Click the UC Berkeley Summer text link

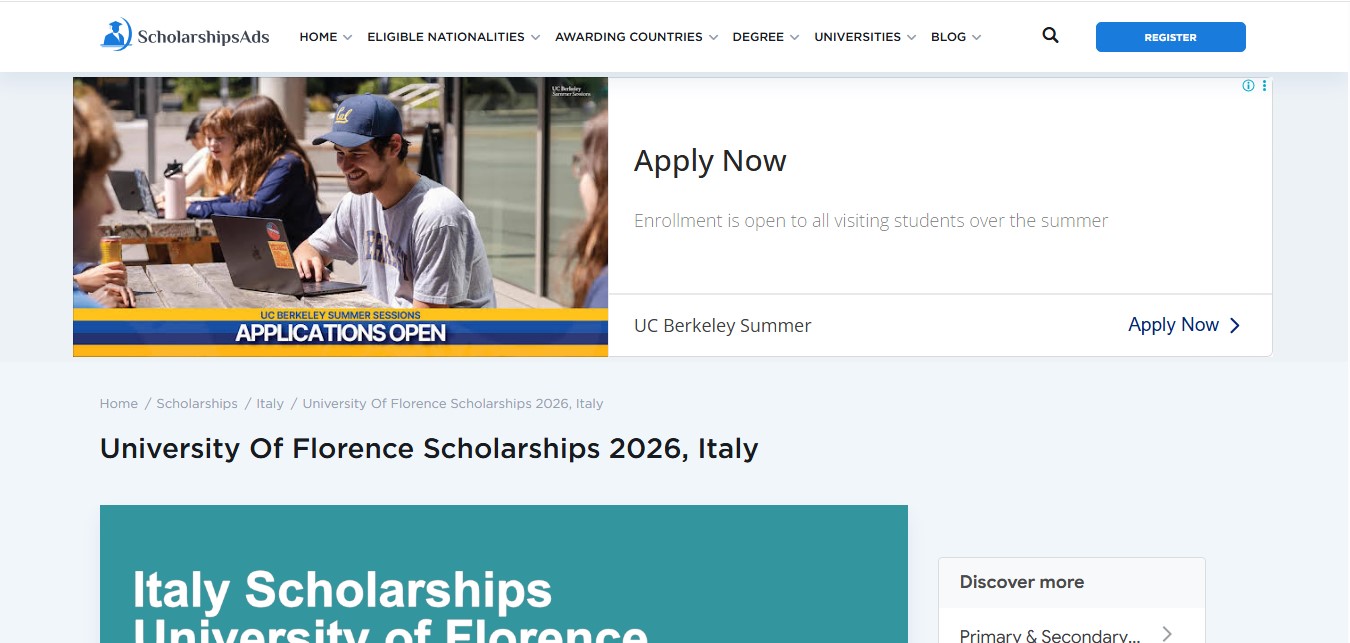click(722, 325)
